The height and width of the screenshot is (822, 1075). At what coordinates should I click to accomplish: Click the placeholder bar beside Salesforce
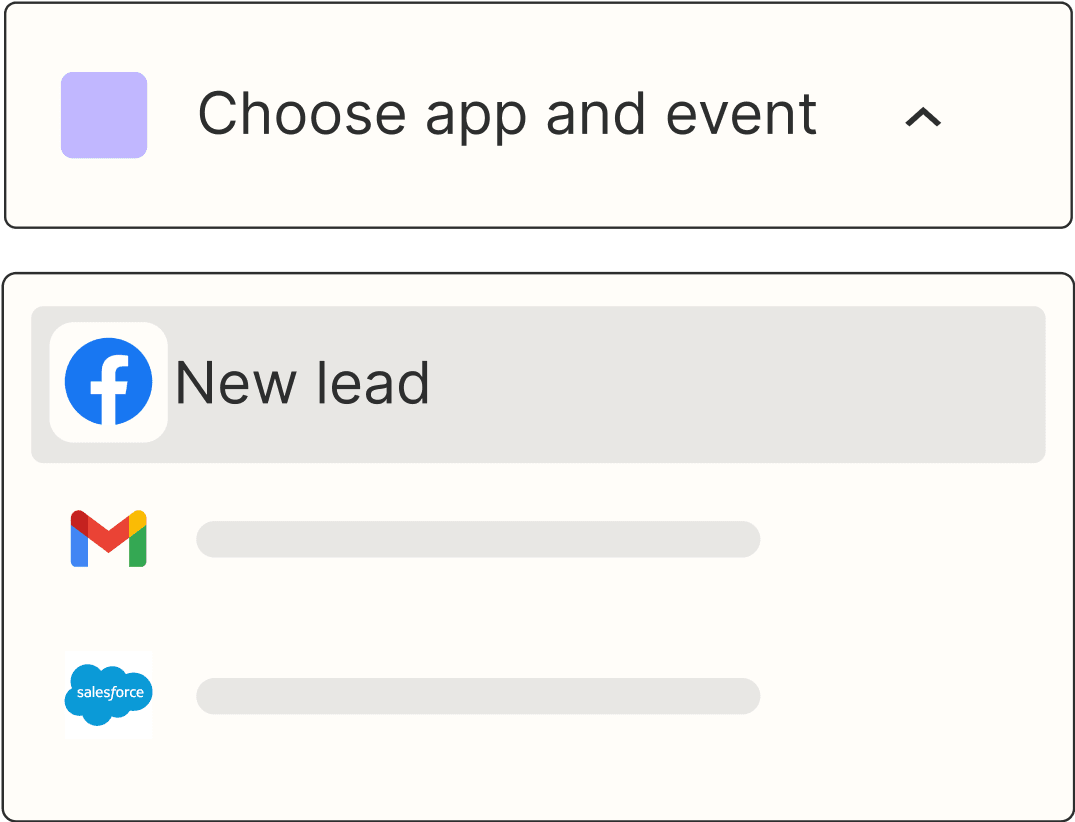pos(478,696)
